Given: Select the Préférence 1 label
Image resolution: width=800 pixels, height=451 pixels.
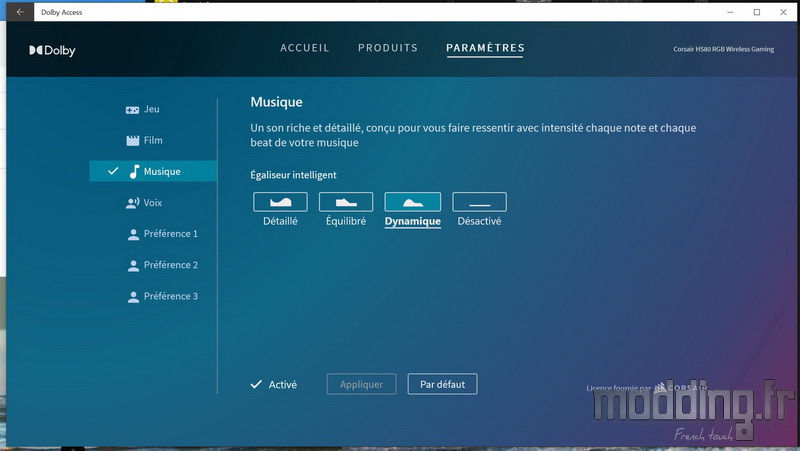Looking at the screenshot, I should coord(170,234).
